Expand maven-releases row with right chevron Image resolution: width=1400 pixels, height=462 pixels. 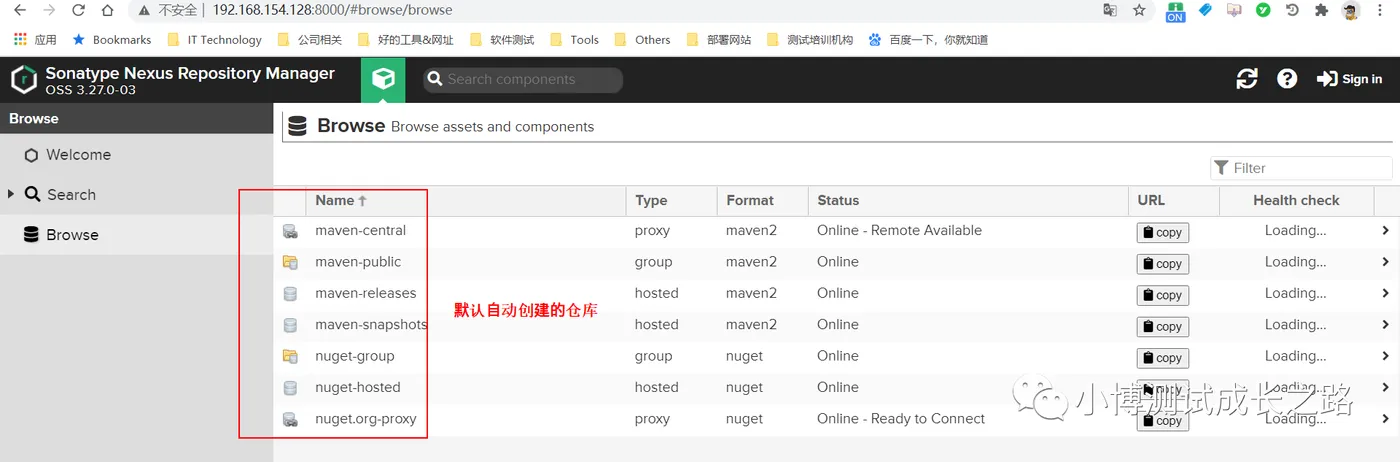[x=1386, y=293]
